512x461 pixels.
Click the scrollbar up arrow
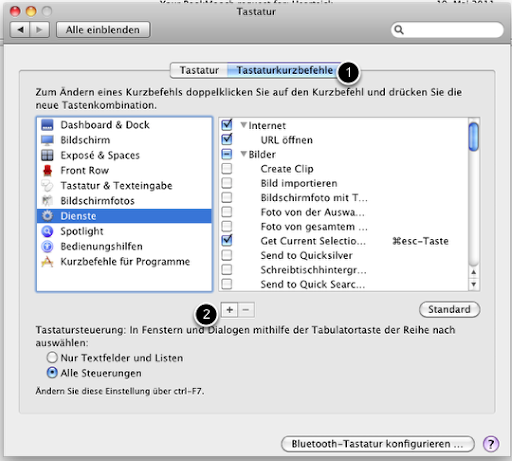(x=473, y=272)
